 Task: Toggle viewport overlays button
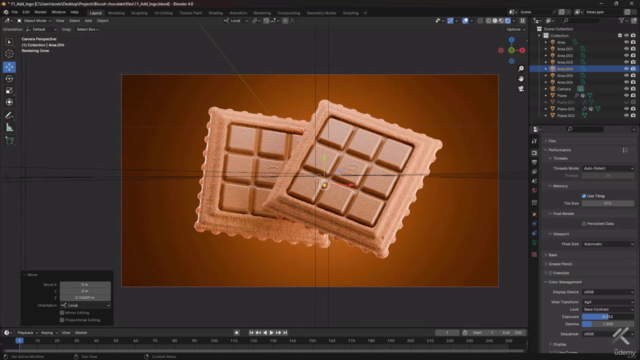click(x=465, y=21)
